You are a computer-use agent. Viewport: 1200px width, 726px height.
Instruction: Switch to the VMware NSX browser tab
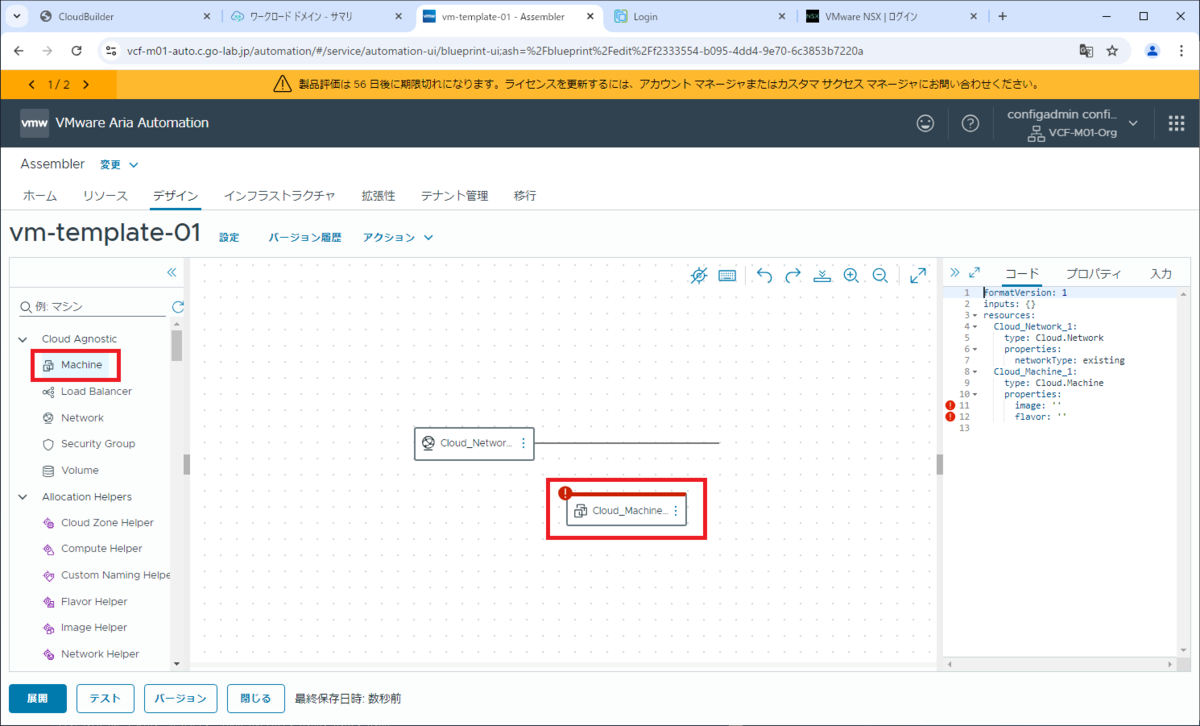(890, 17)
